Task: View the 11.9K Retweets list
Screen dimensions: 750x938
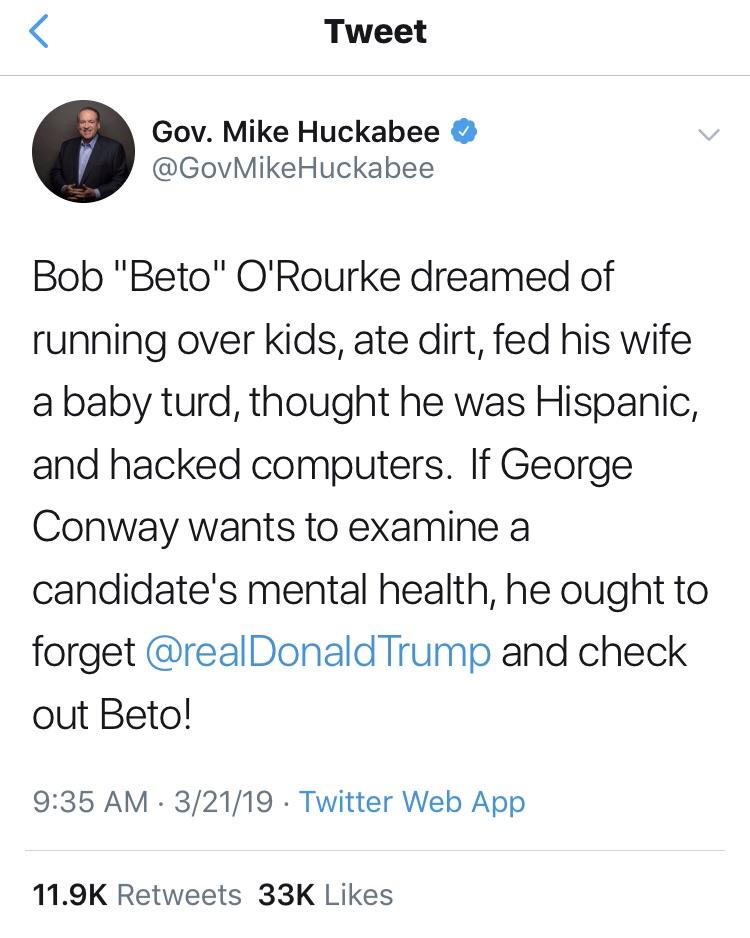Action: 137,894
